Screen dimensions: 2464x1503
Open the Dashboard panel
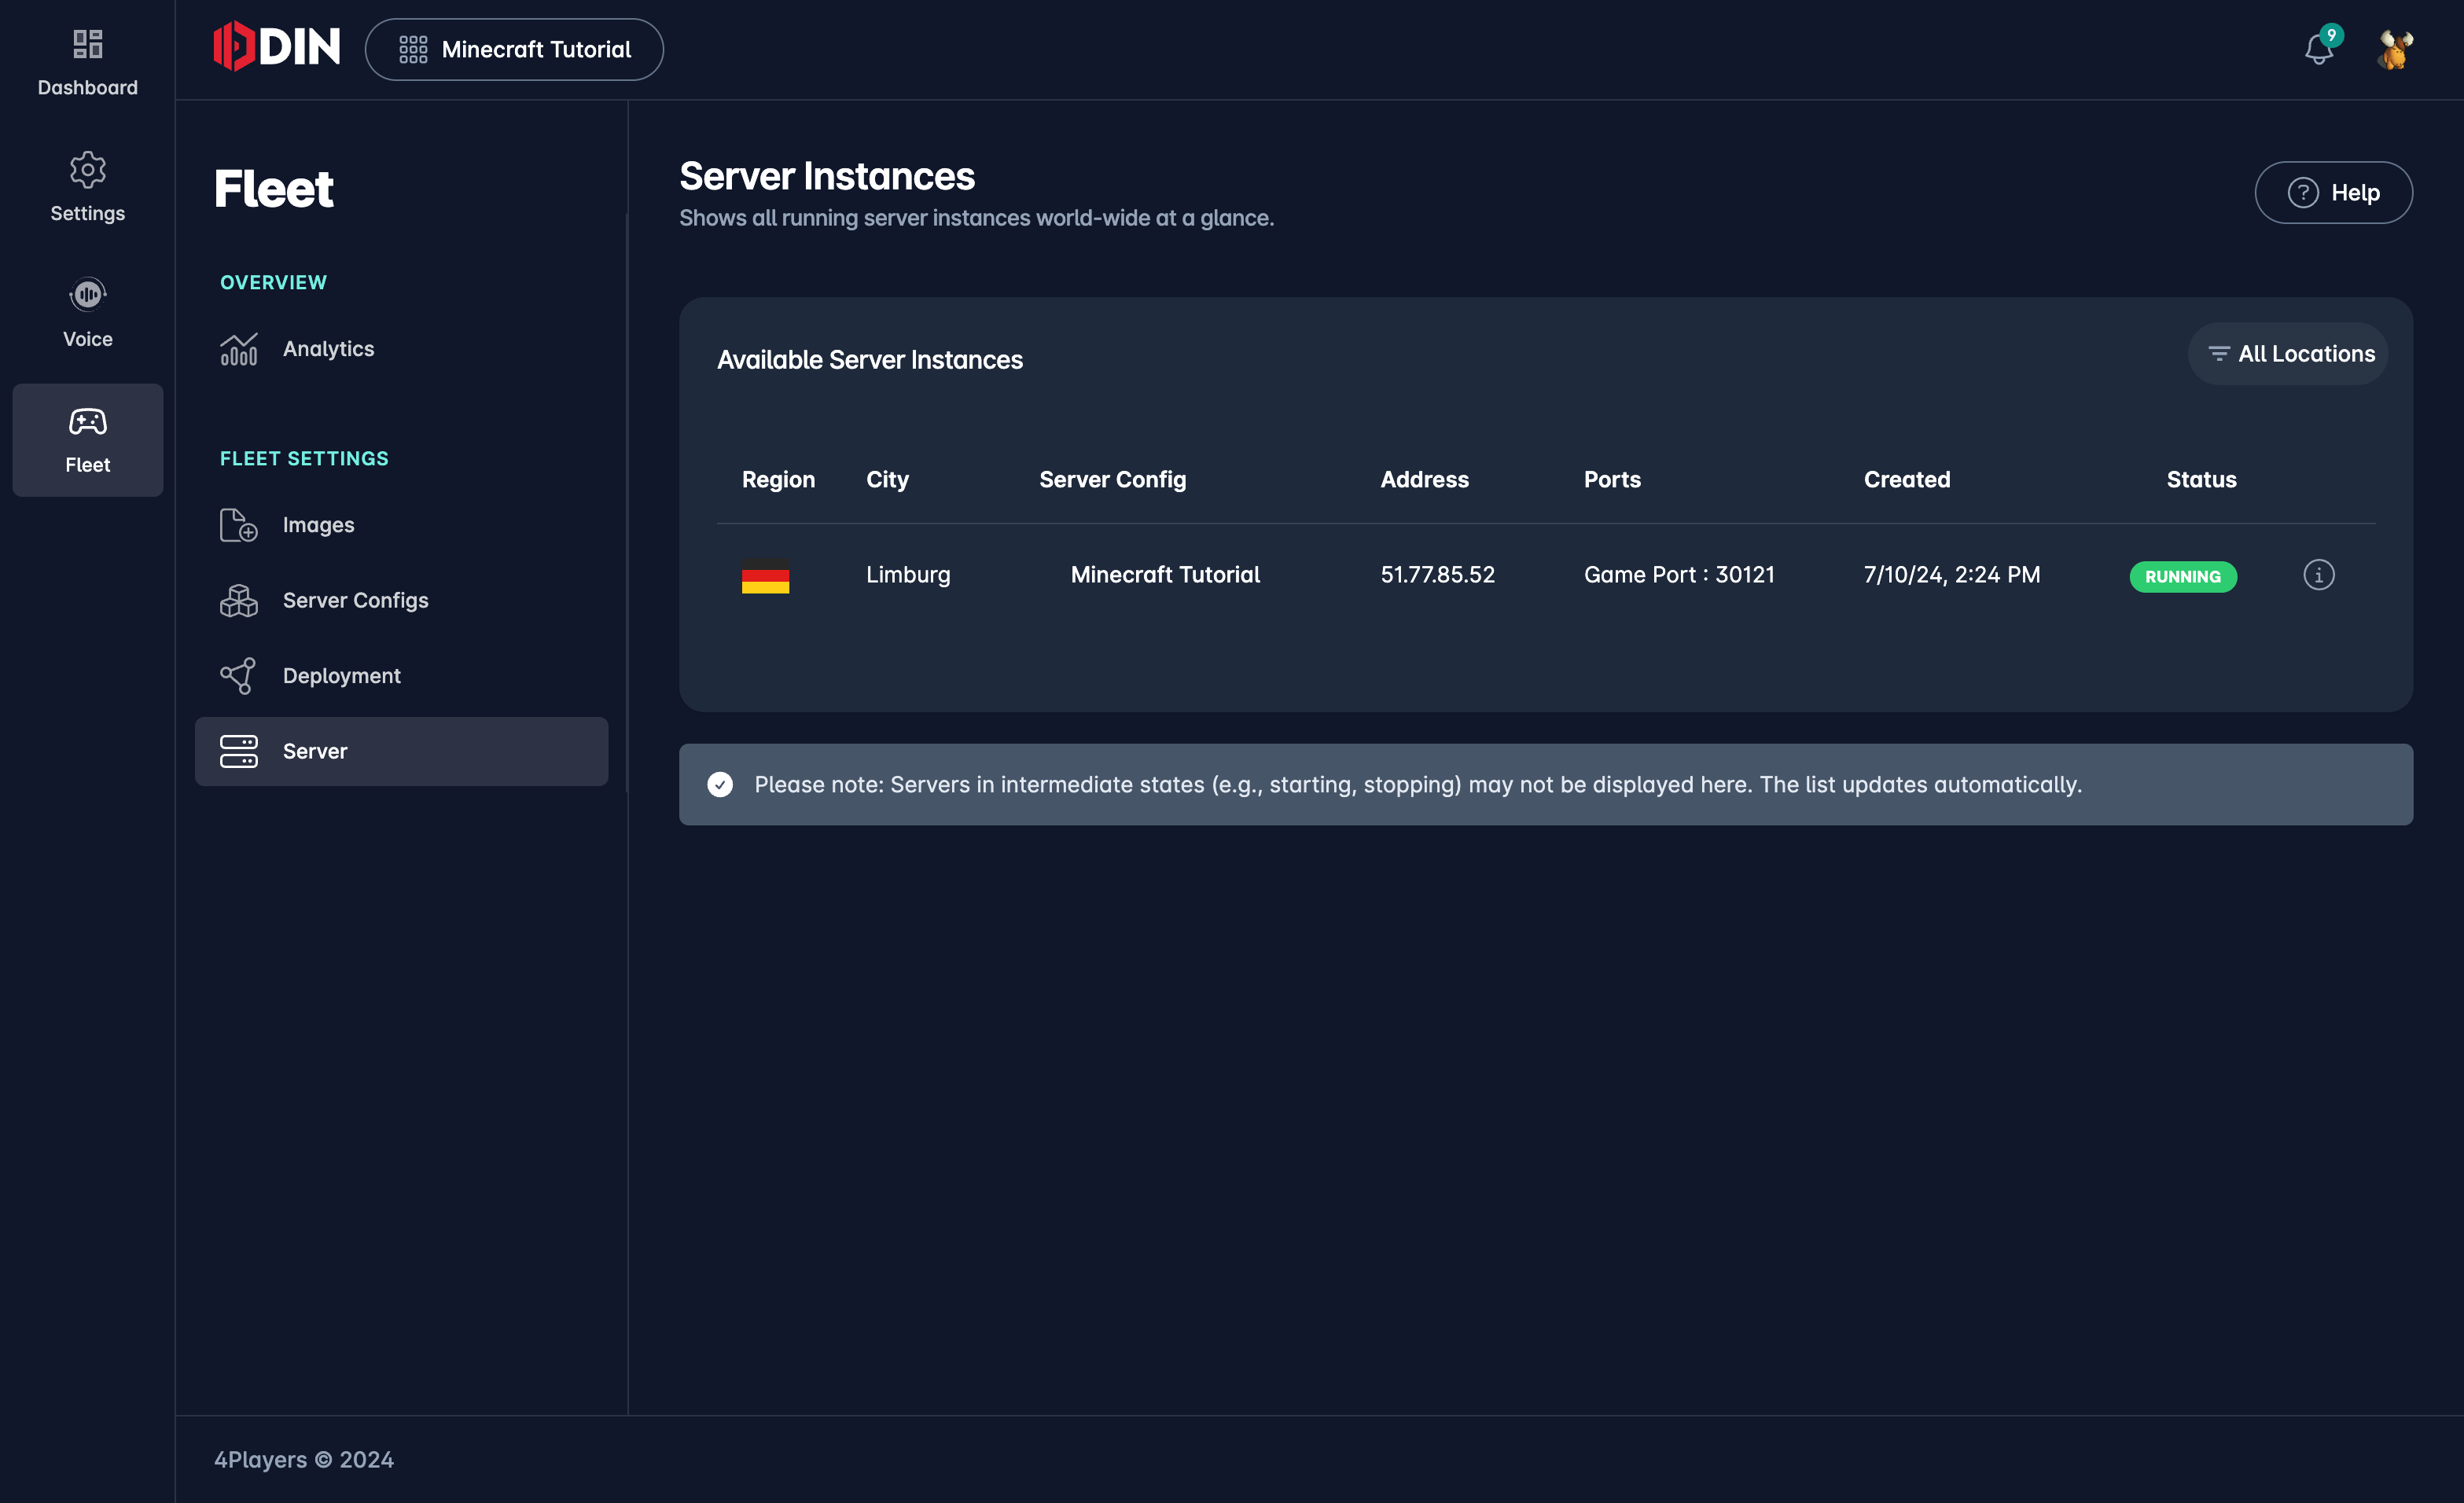[86, 58]
